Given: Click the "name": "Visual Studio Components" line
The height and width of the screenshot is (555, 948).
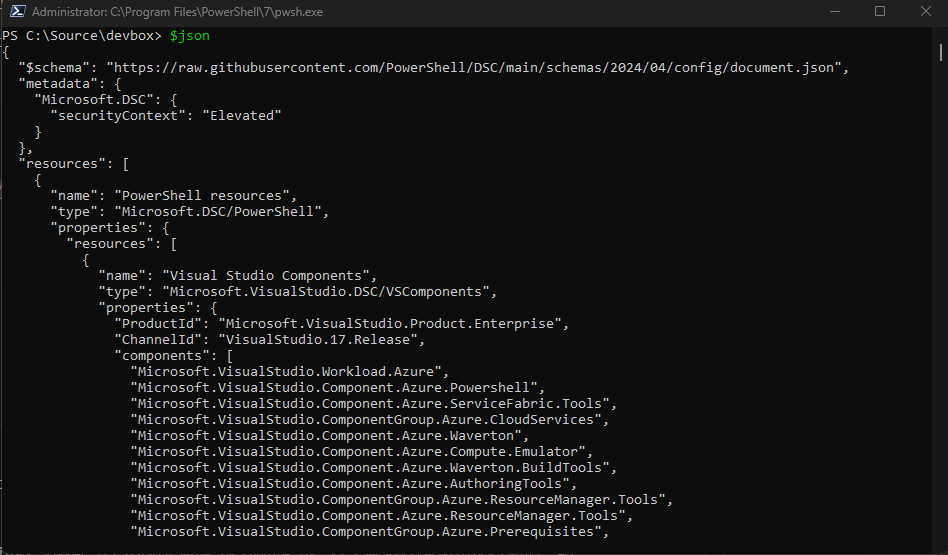Looking at the screenshot, I should pyautogui.click(x=238, y=276).
